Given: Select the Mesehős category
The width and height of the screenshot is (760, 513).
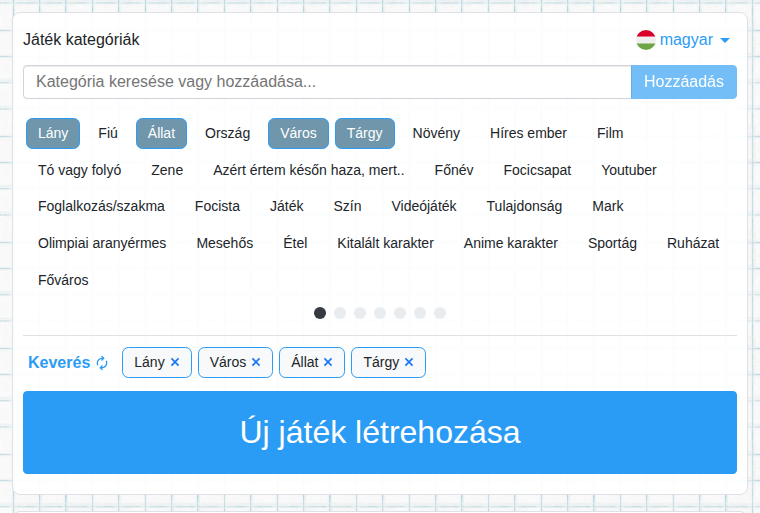Looking at the screenshot, I should tap(225, 243).
